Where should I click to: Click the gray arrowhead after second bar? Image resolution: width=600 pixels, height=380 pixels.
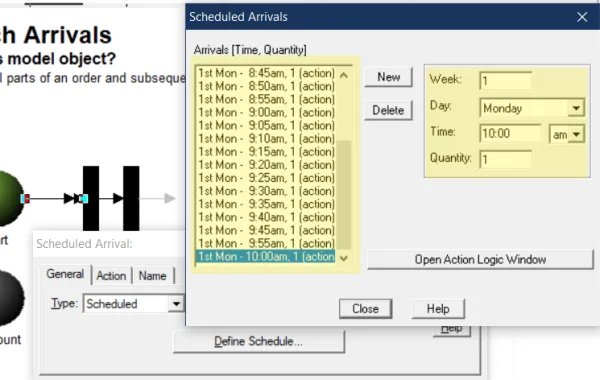click(x=170, y=198)
